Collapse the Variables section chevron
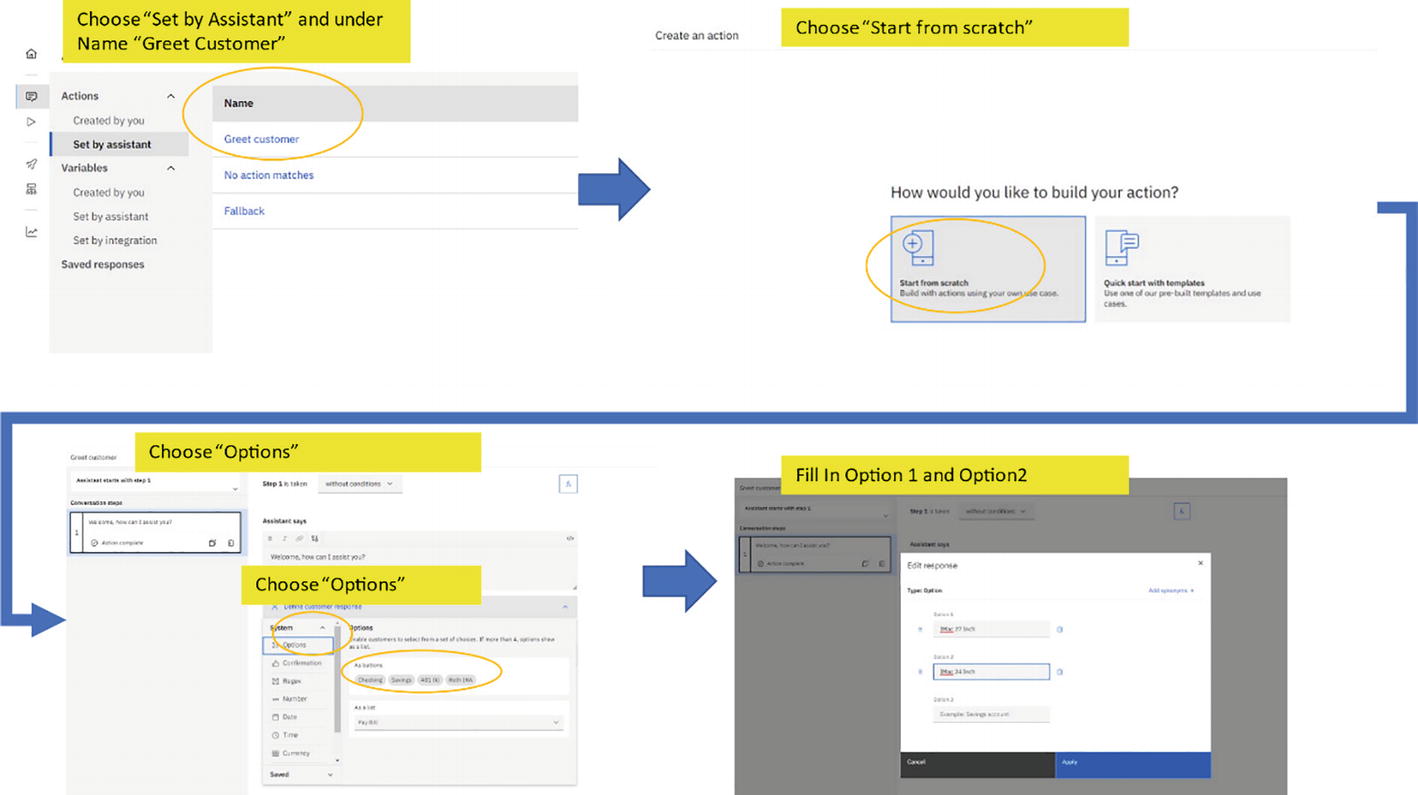 tap(170, 168)
